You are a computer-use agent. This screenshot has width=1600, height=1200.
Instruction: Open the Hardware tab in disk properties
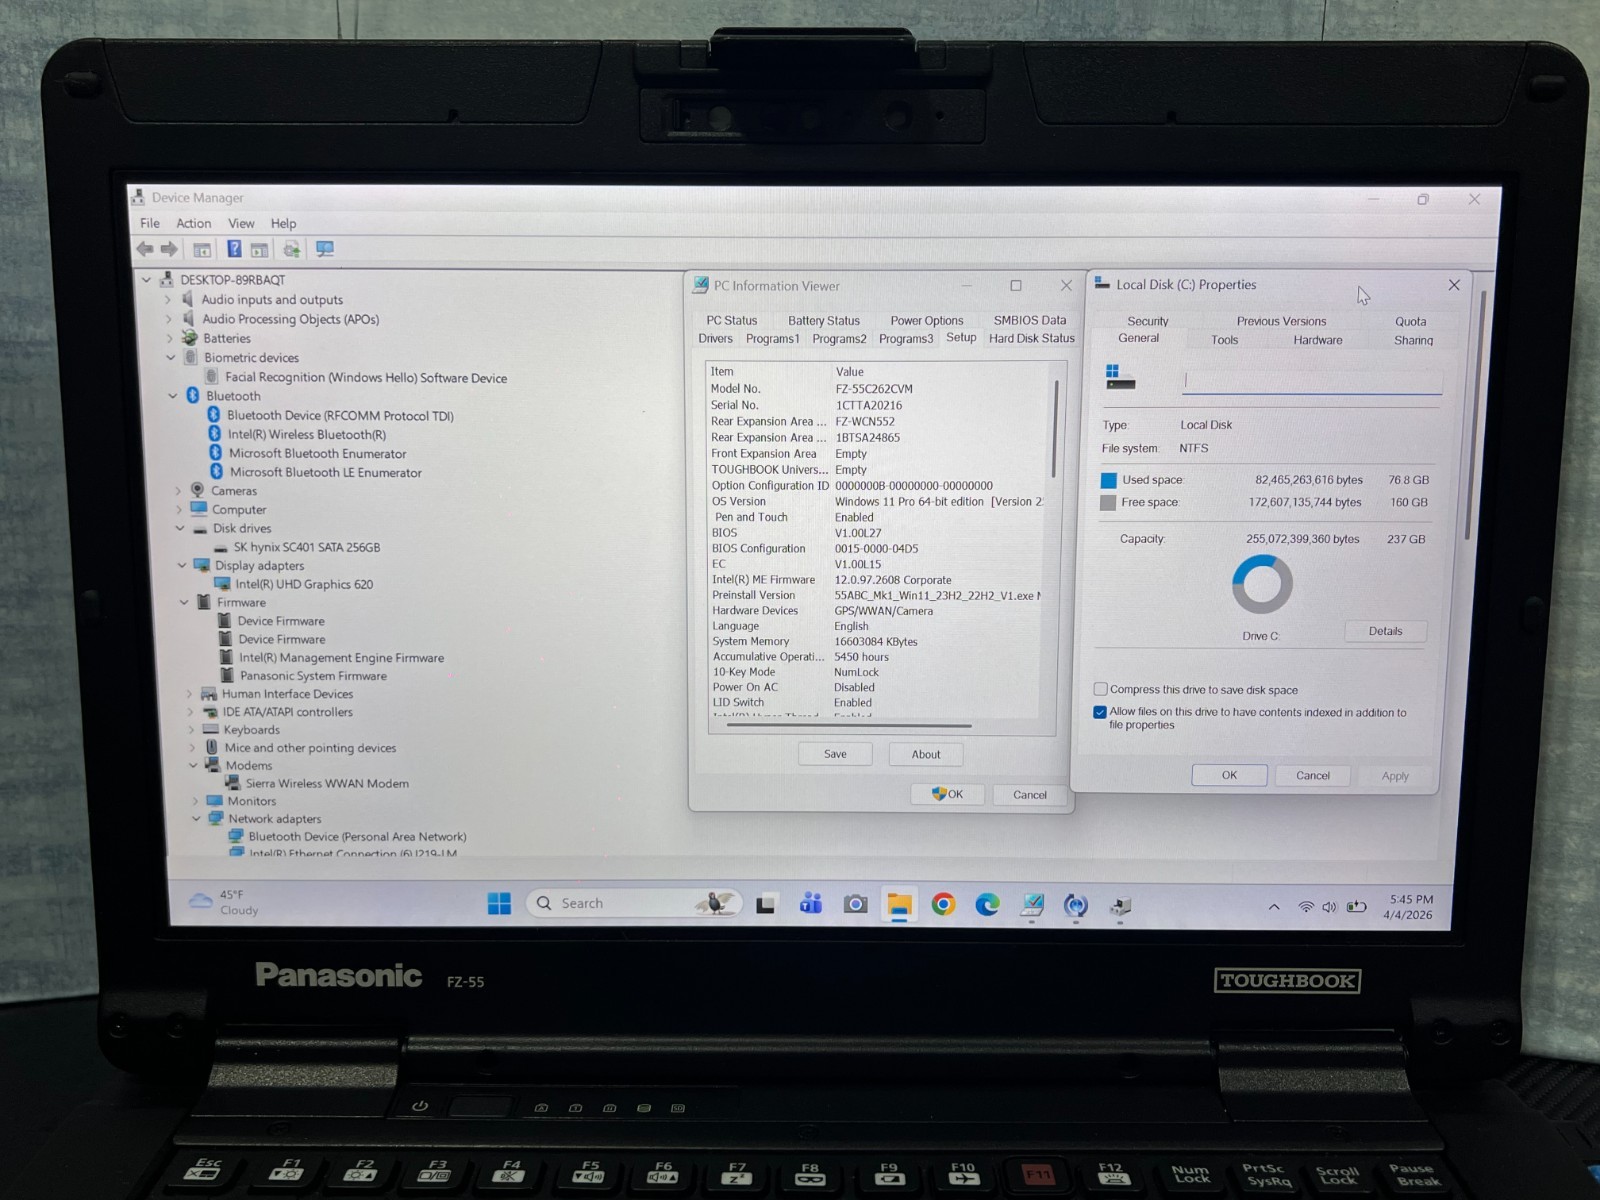coord(1318,340)
